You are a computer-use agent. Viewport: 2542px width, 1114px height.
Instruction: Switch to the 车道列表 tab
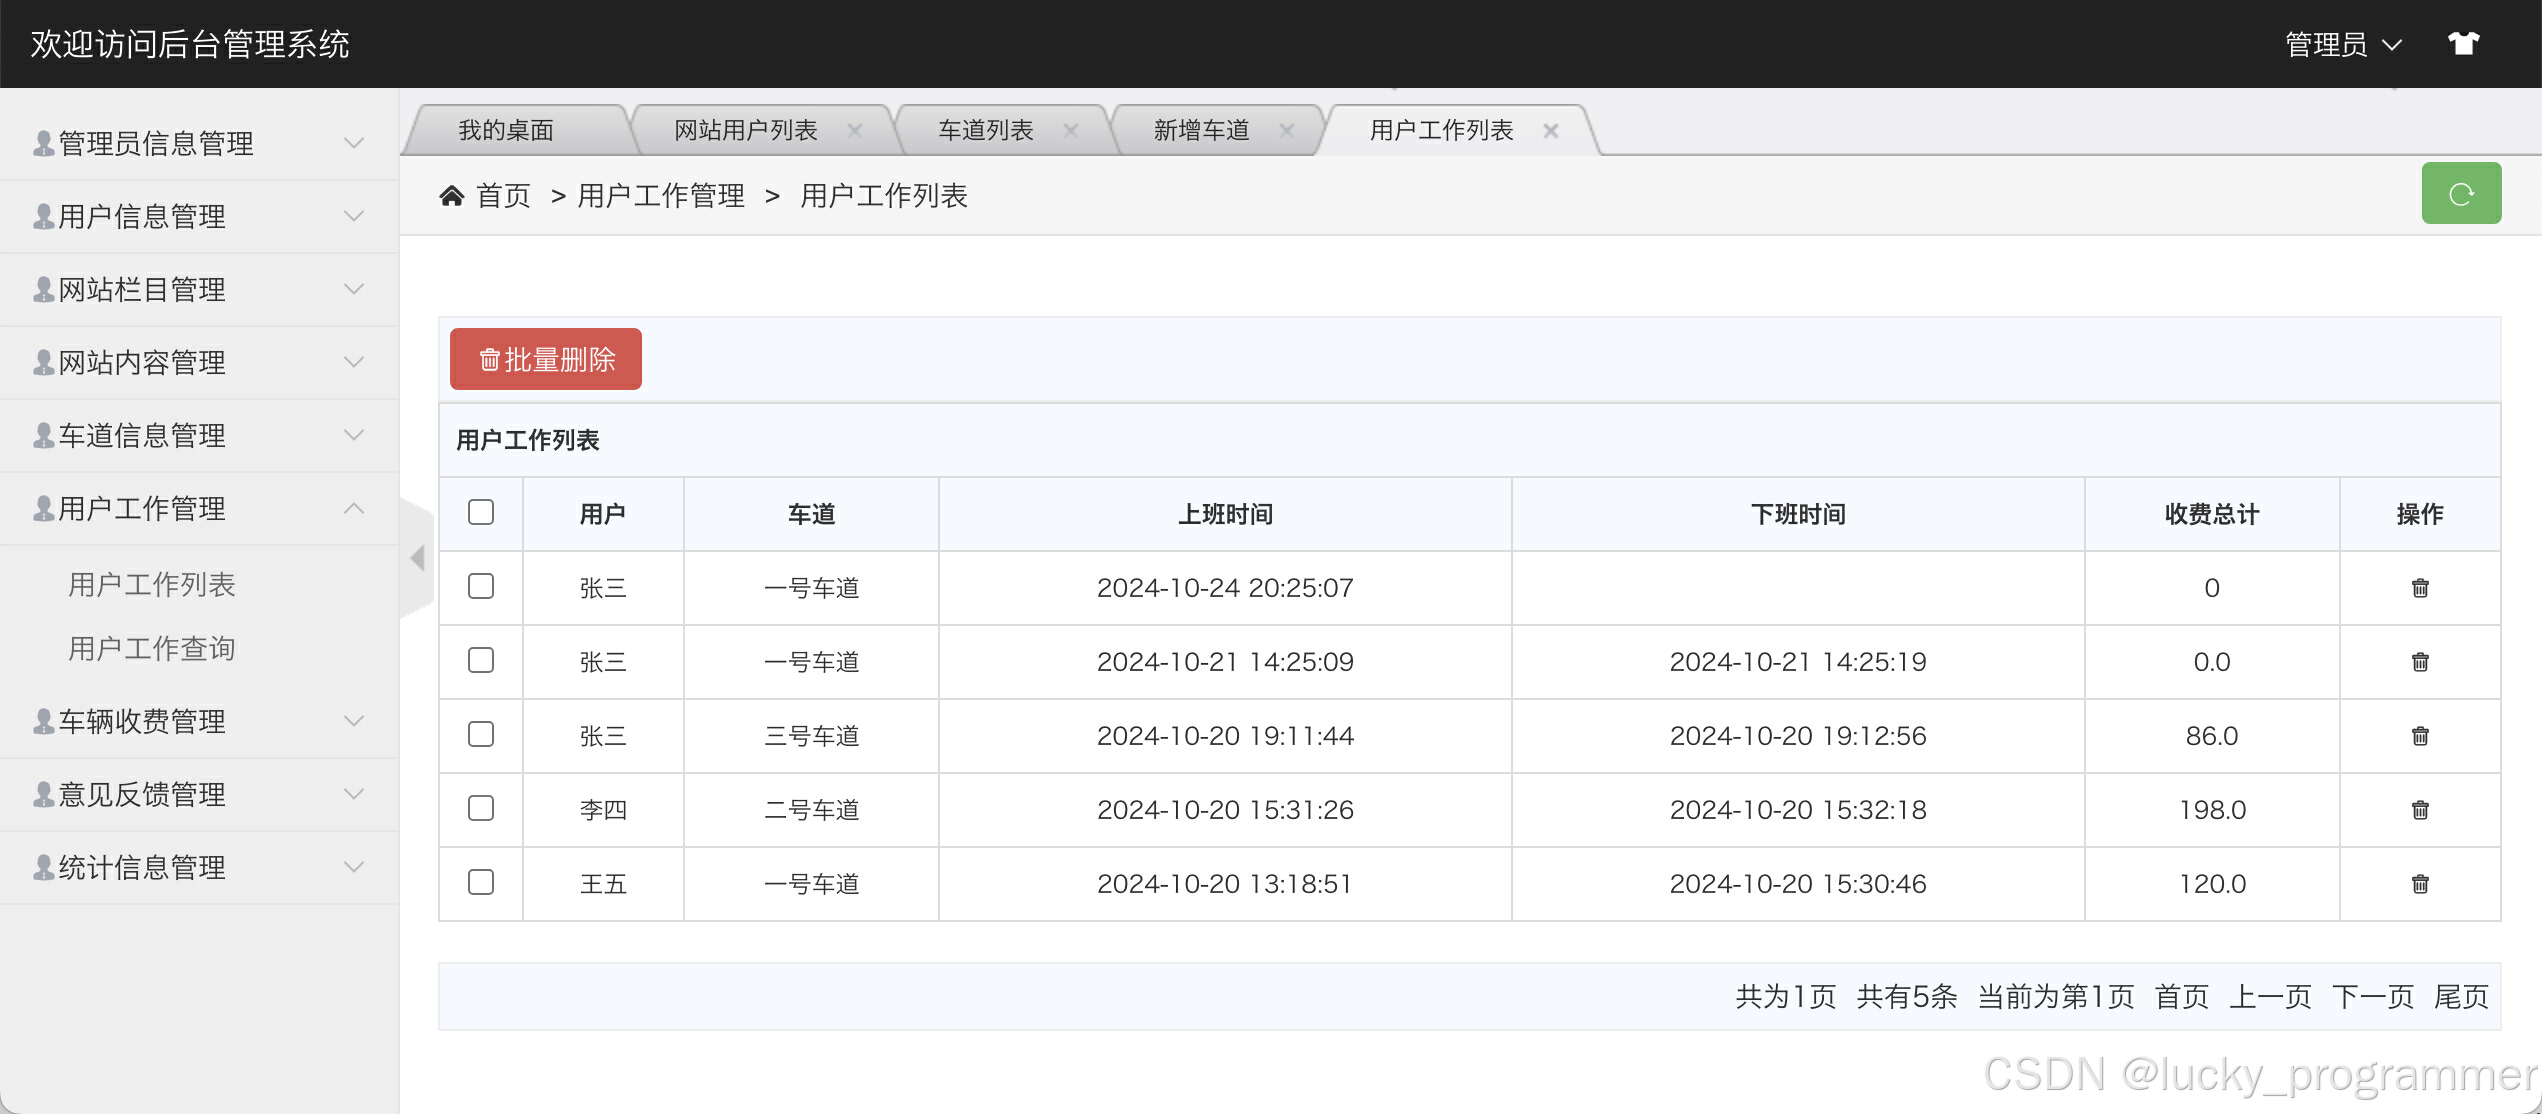click(985, 130)
